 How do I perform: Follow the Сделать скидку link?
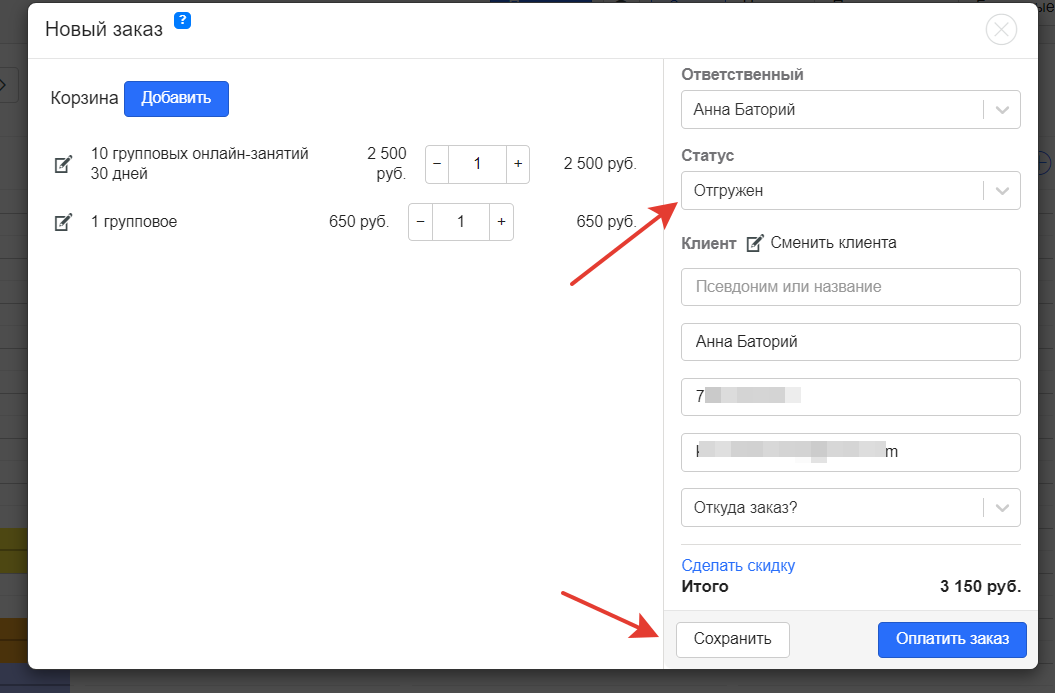pos(738,565)
